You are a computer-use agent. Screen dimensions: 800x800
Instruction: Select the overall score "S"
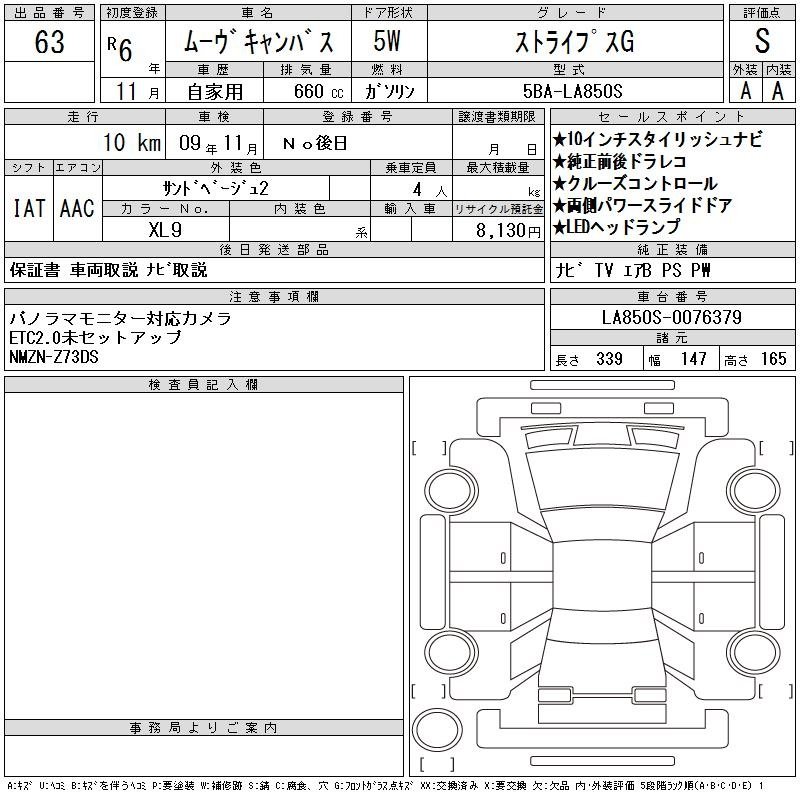[x=762, y=41]
